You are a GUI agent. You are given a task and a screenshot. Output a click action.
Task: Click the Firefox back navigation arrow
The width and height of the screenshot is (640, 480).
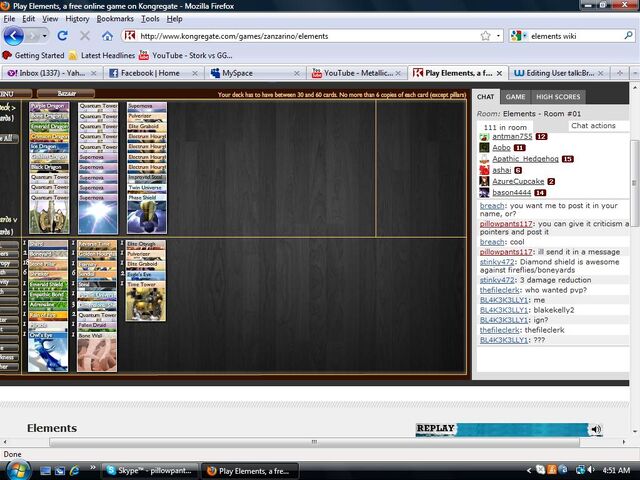point(13,36)
